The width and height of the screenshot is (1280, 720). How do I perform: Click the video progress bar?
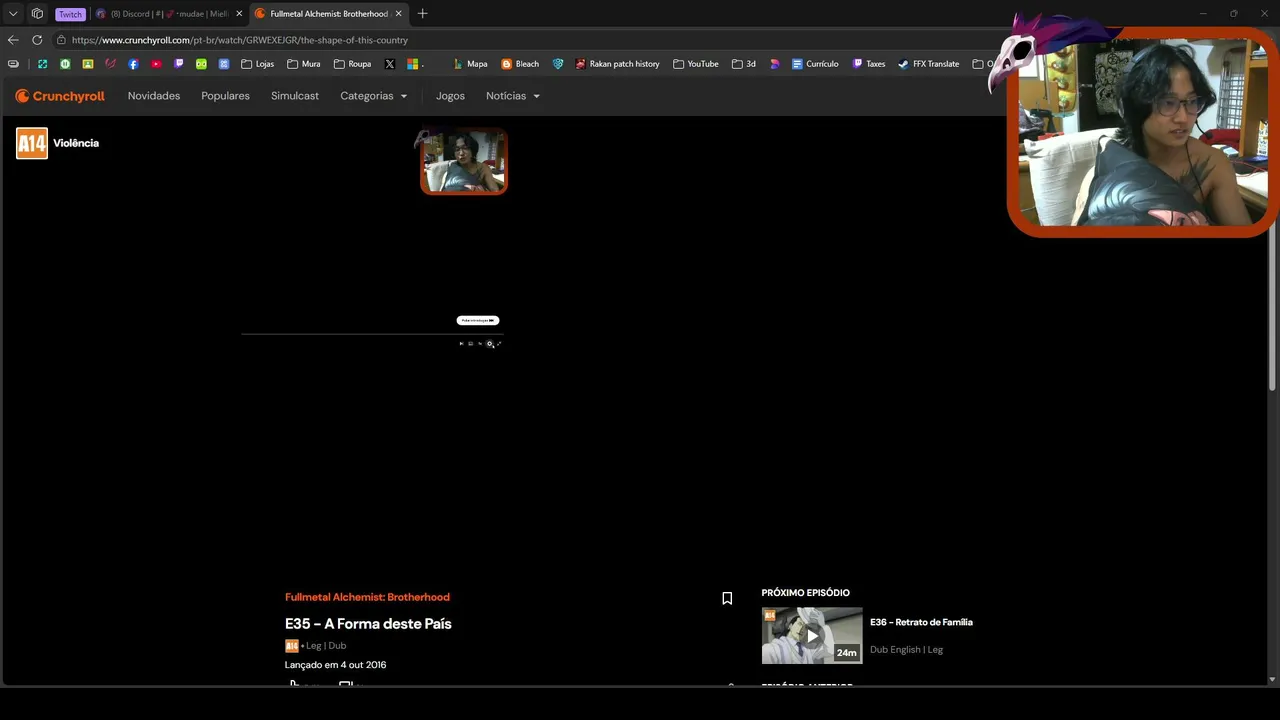coord(372,334)
